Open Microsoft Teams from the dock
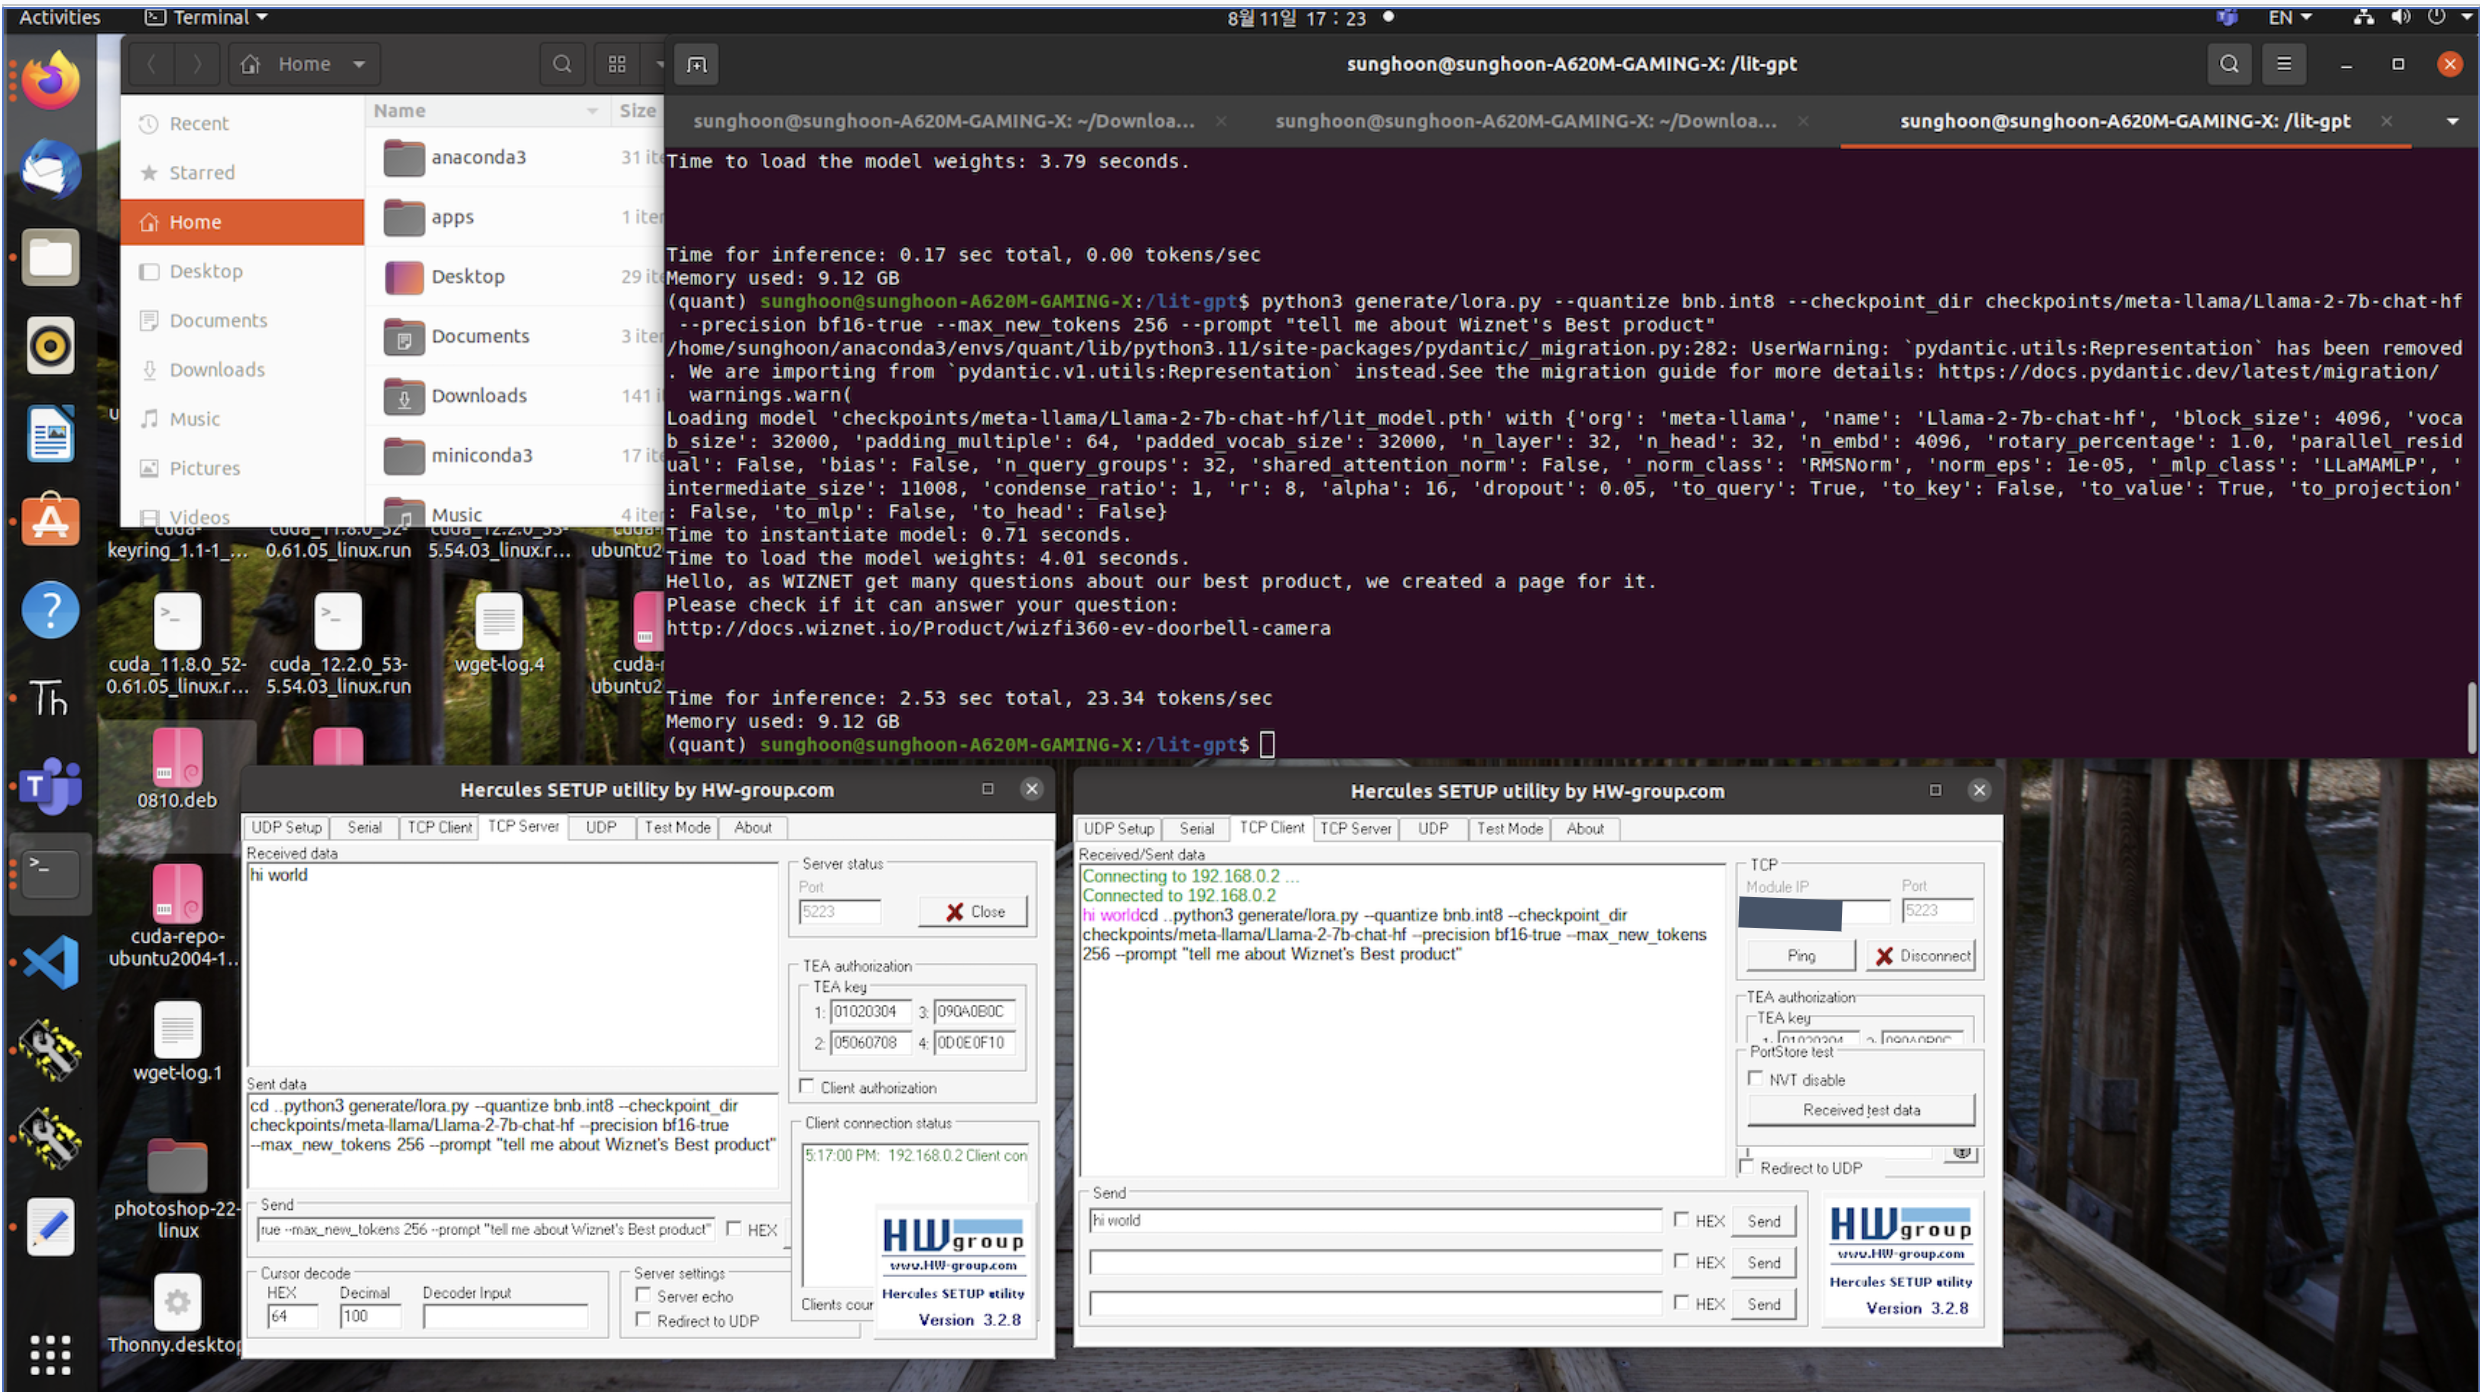Image resolution: width=2480 pixels, height=1392 pixels. (50, 786)
